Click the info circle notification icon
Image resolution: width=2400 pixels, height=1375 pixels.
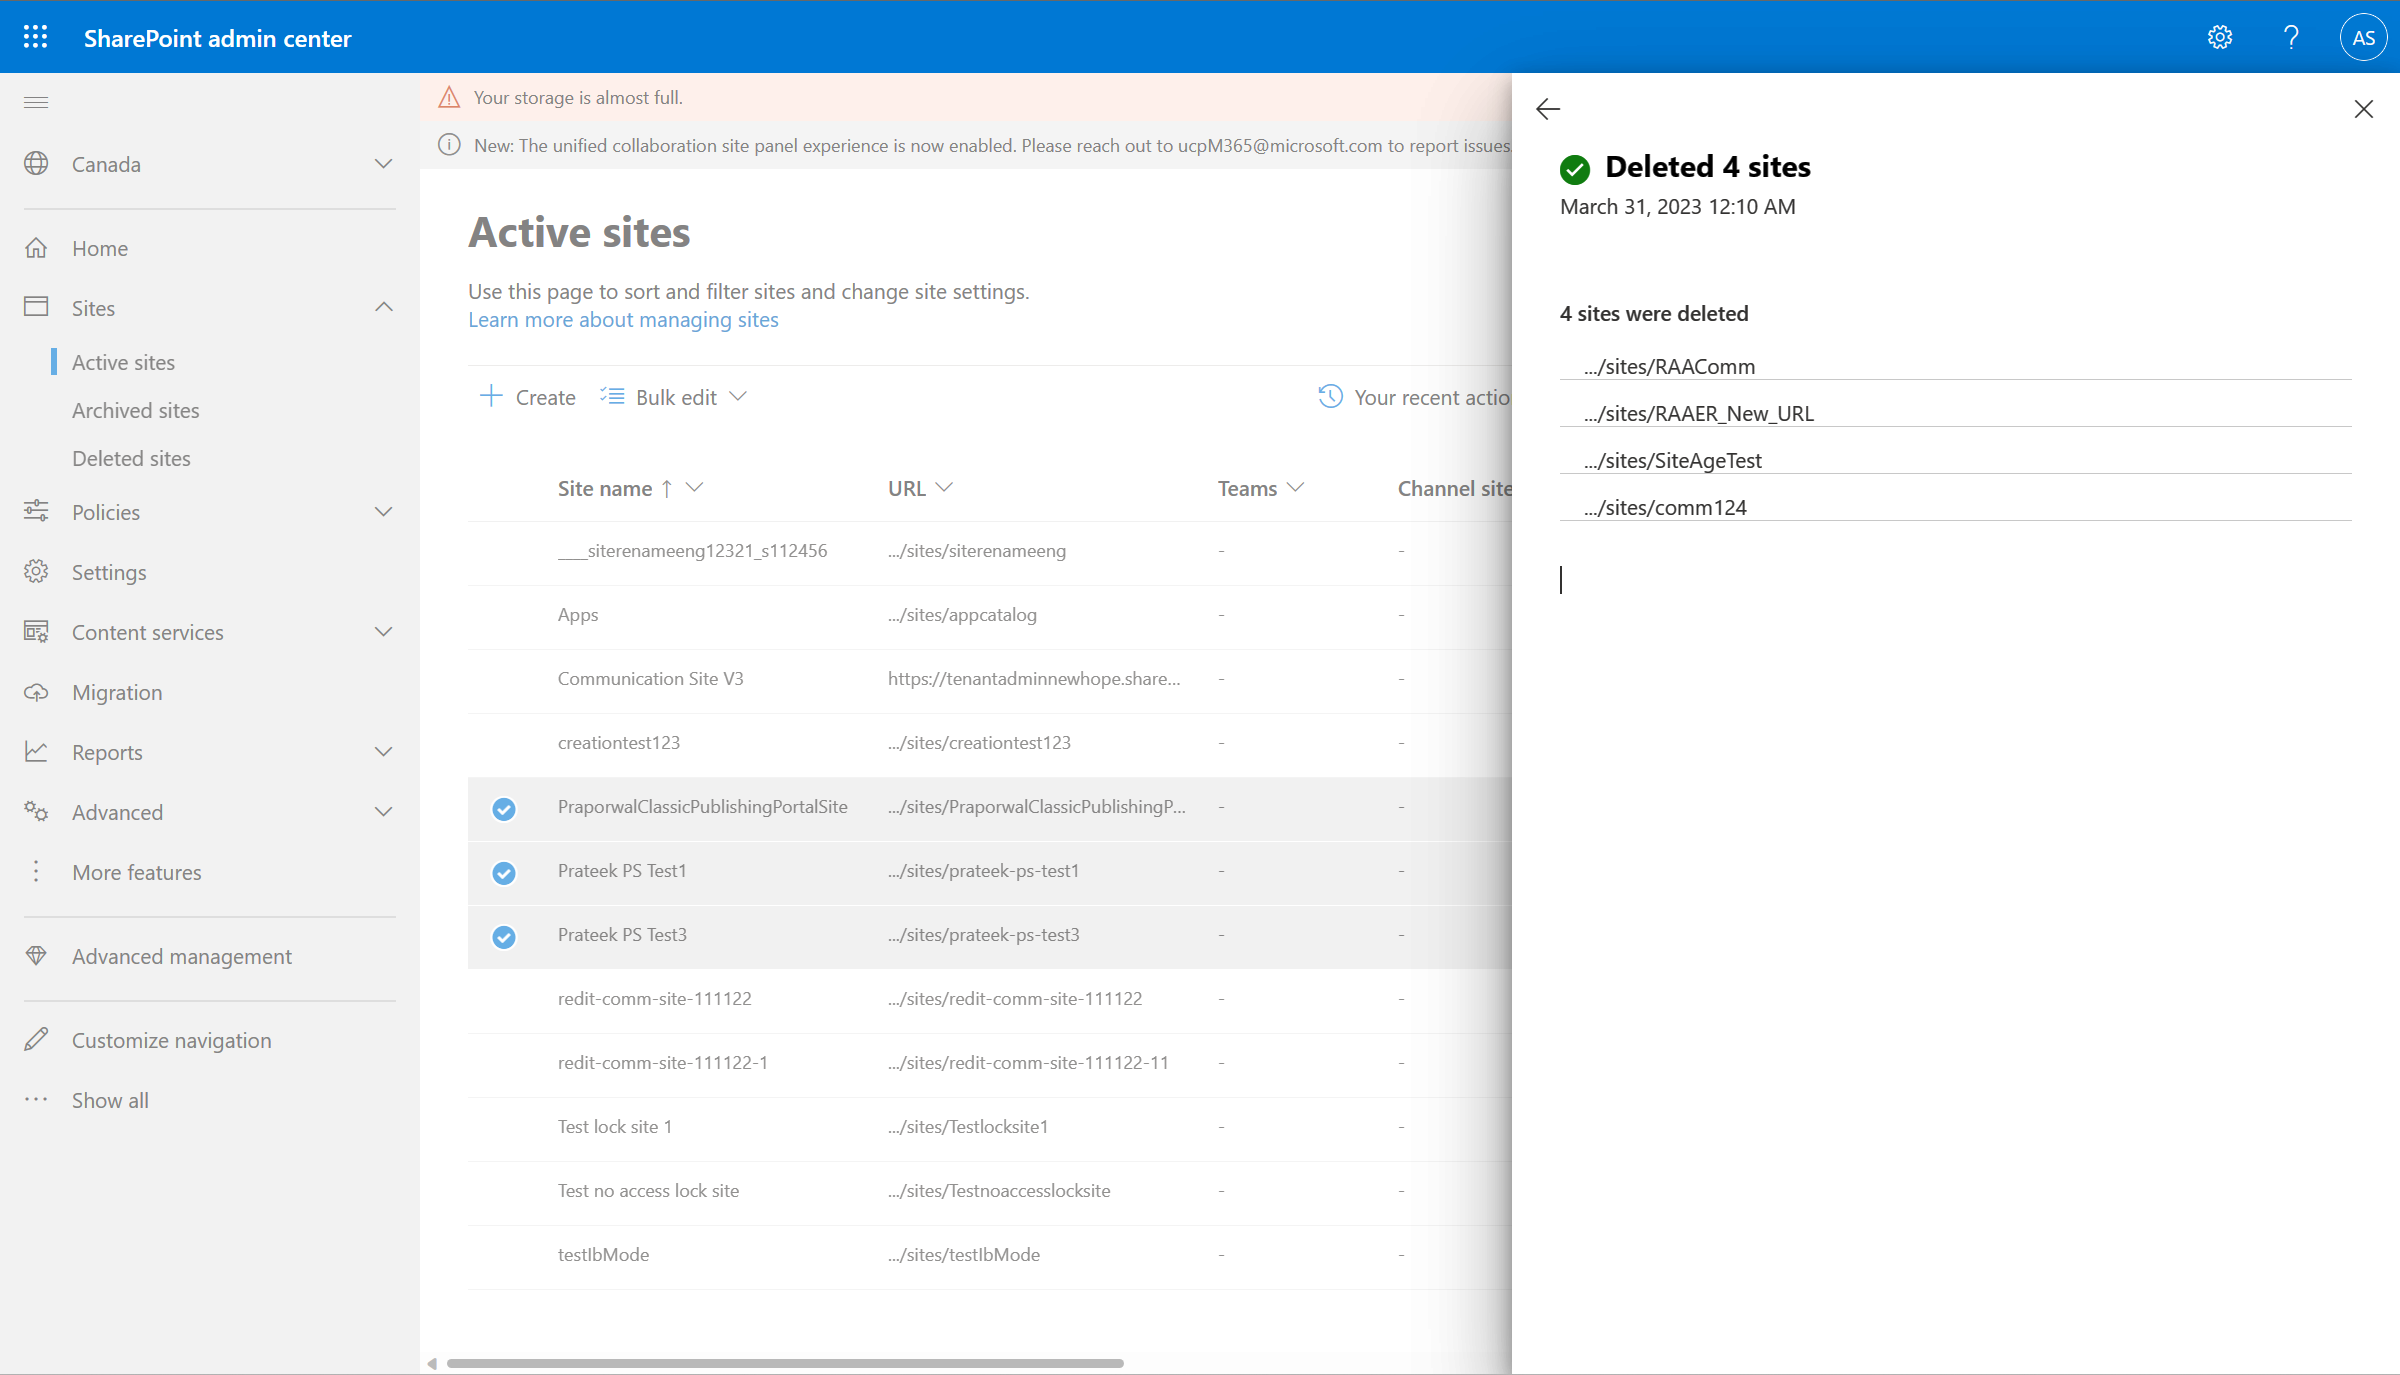pos(447,145)
